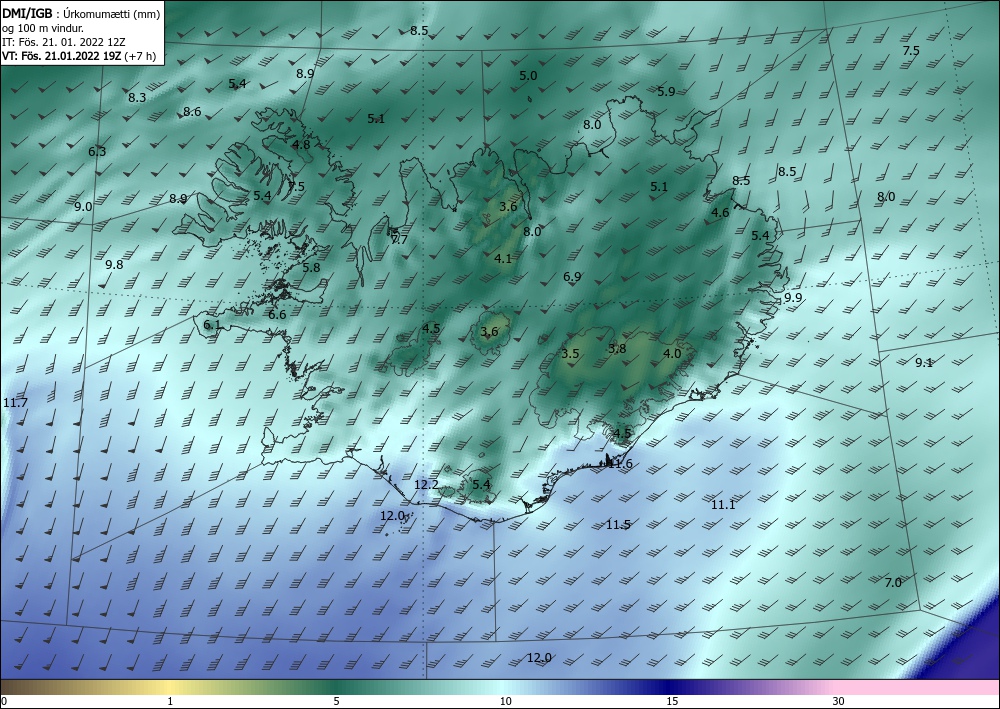Select the 7.7 value label

399,240
